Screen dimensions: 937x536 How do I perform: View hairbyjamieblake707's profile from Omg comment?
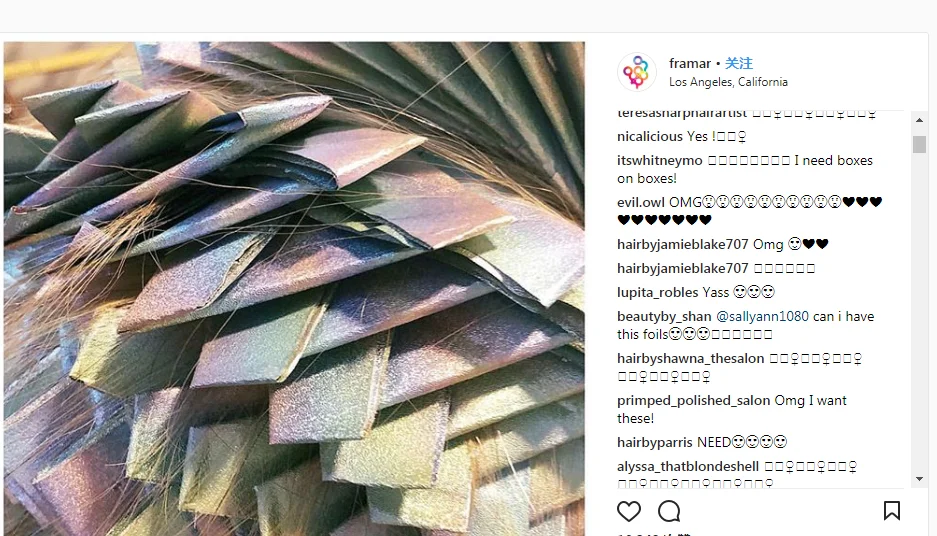(x=682, y=244)
